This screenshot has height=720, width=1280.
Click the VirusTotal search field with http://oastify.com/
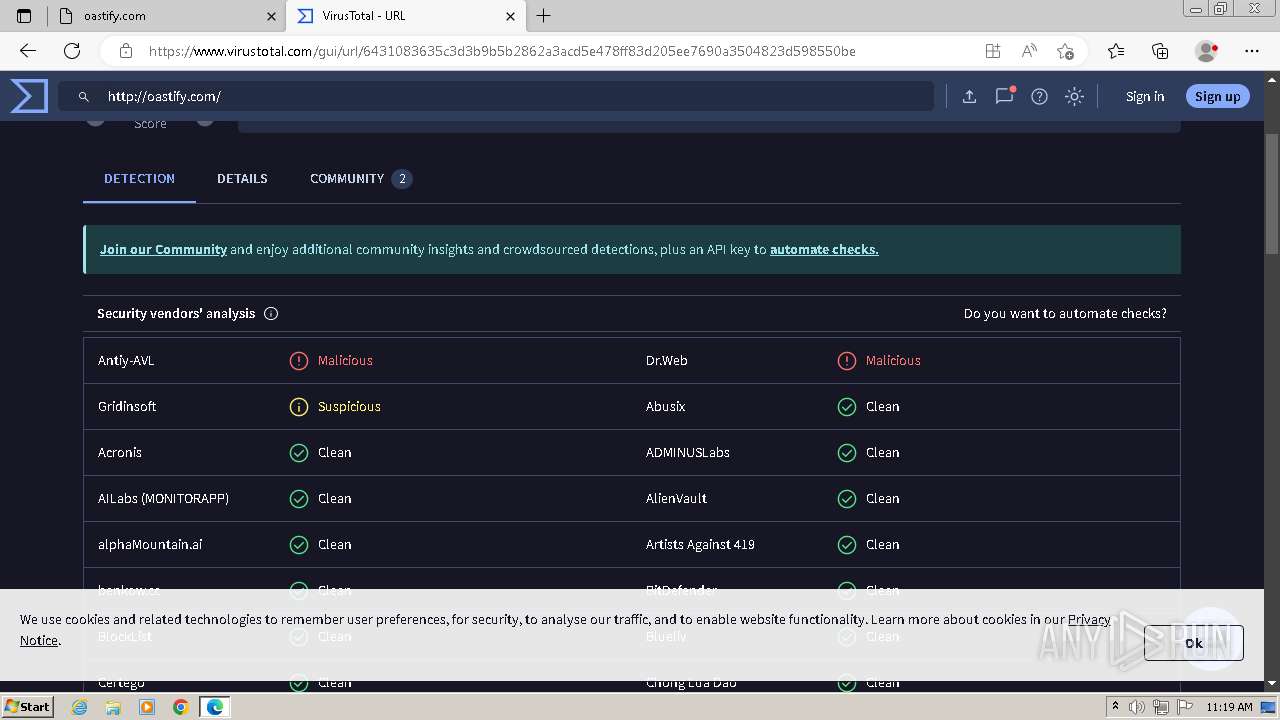[x=495, y=96]
